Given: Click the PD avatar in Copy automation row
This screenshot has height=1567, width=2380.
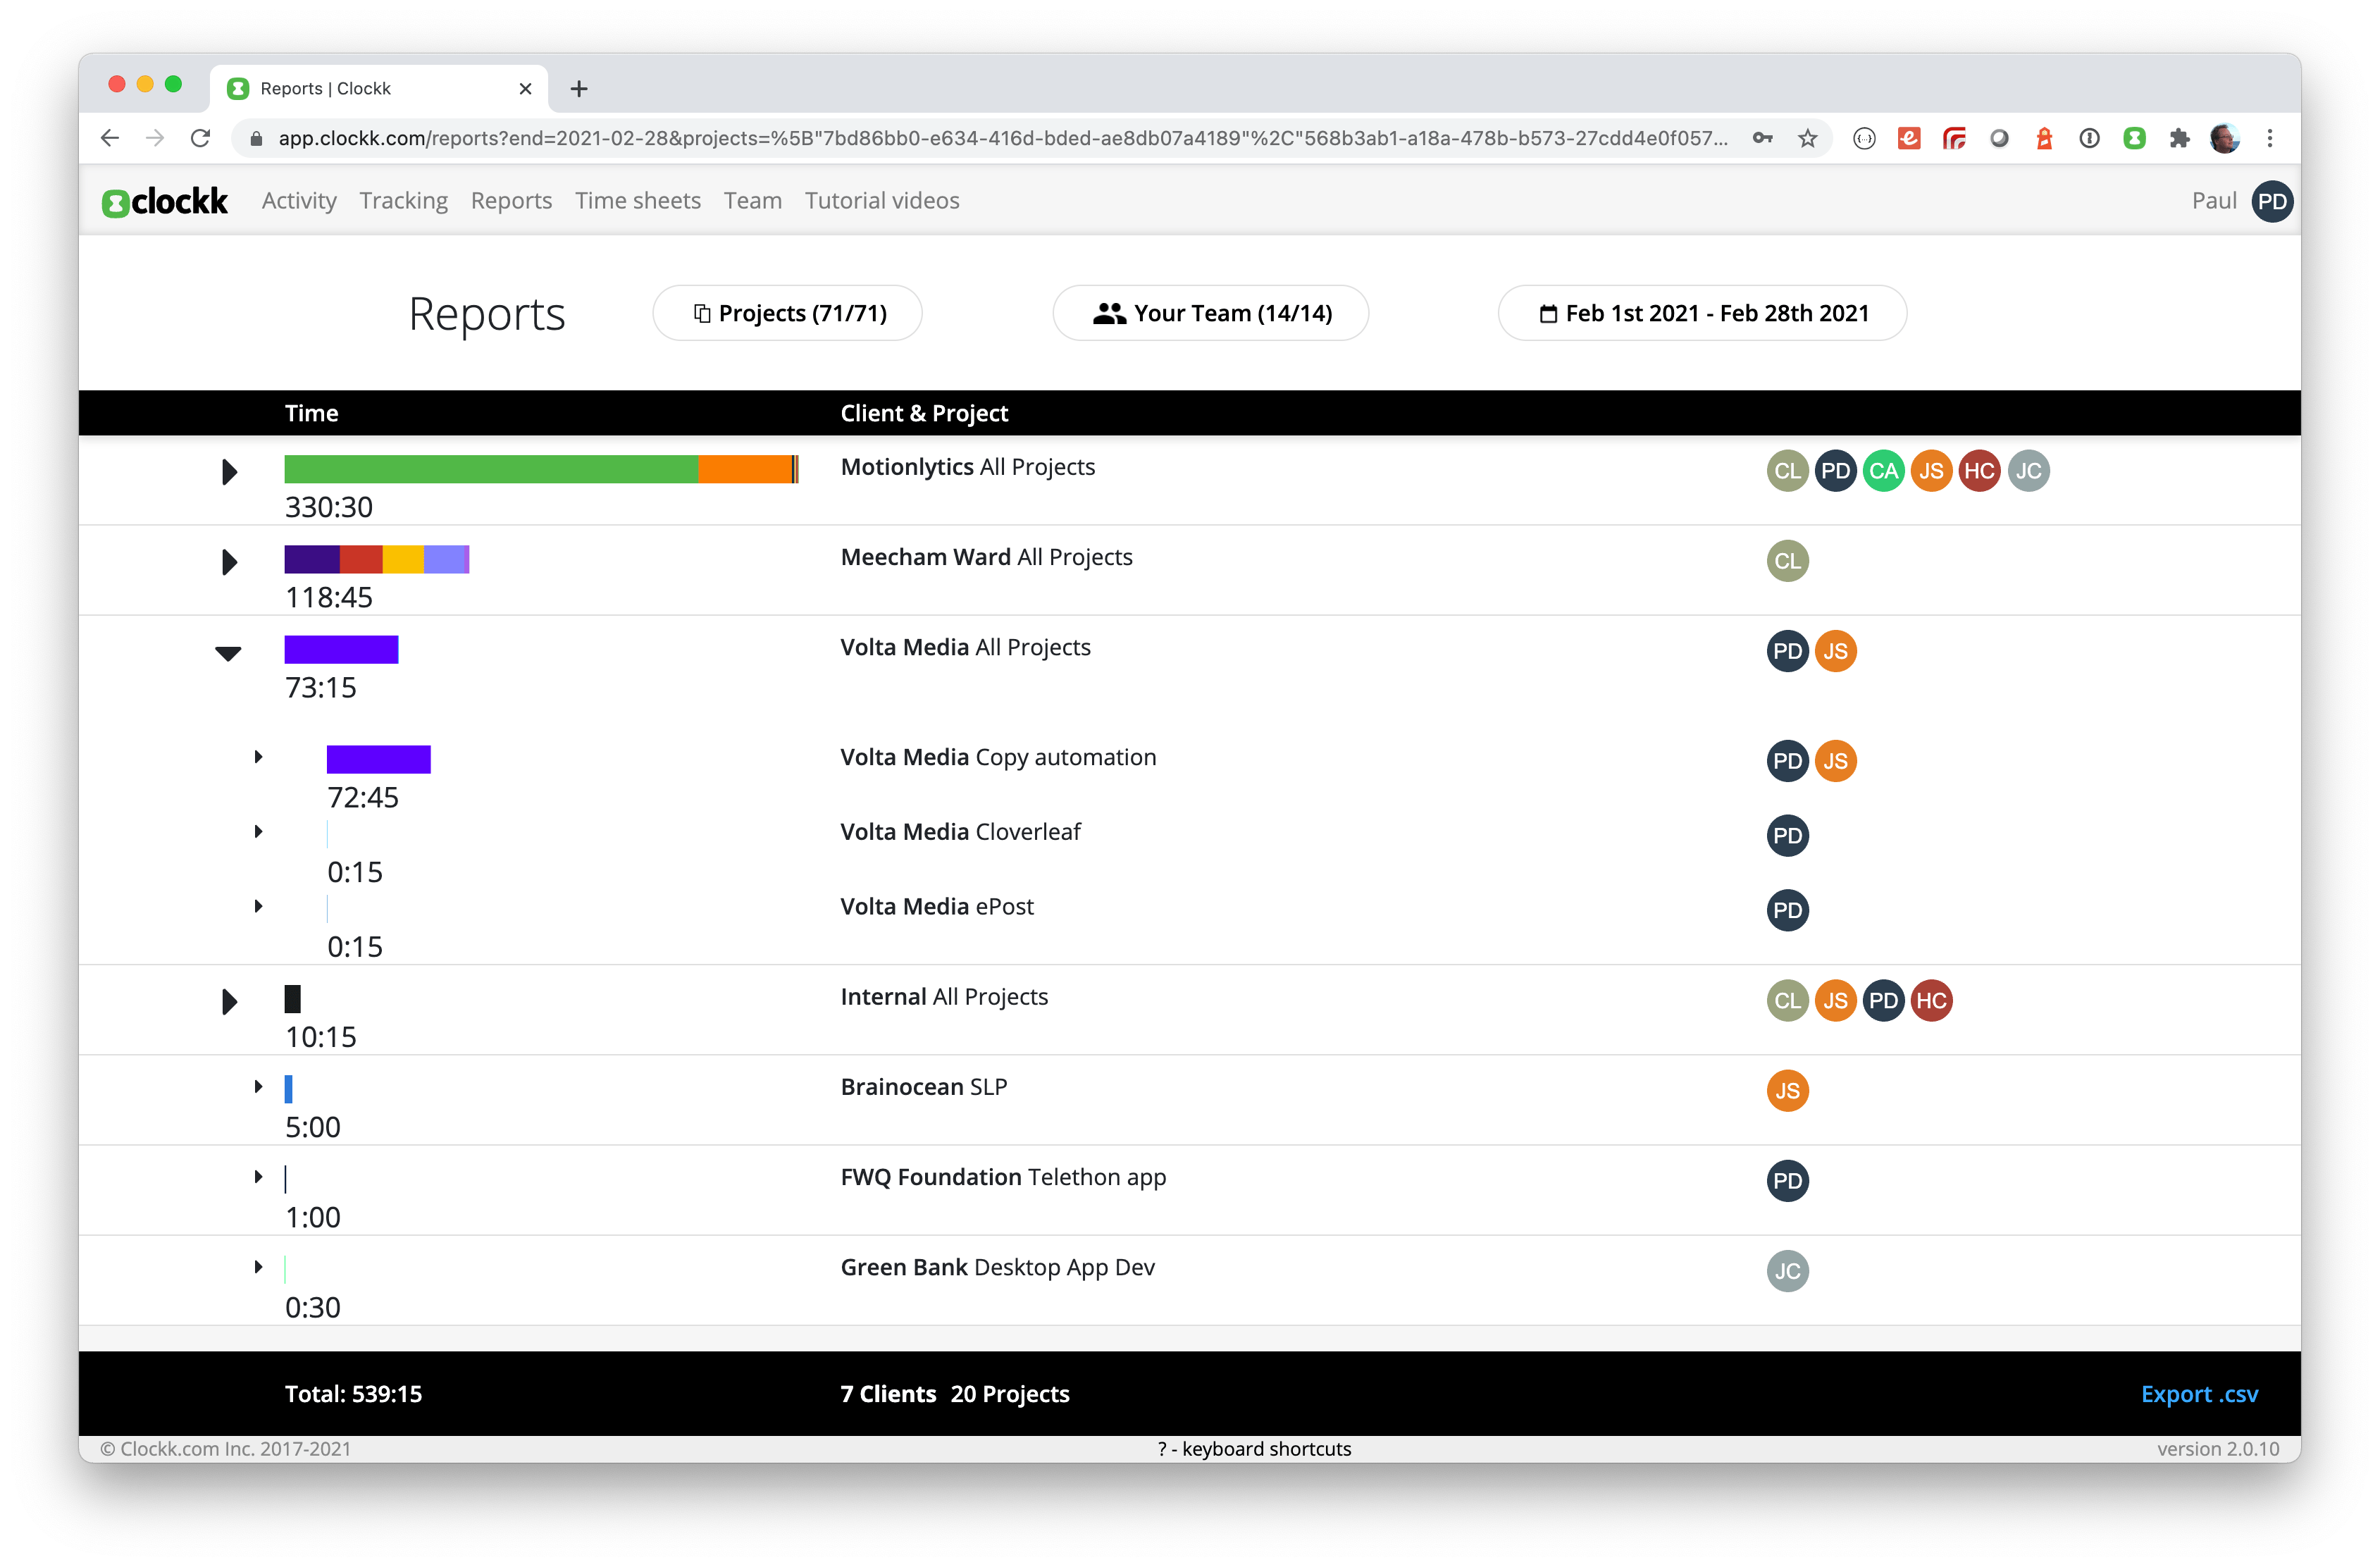Looking at the screenshot, I should 1787,761.
